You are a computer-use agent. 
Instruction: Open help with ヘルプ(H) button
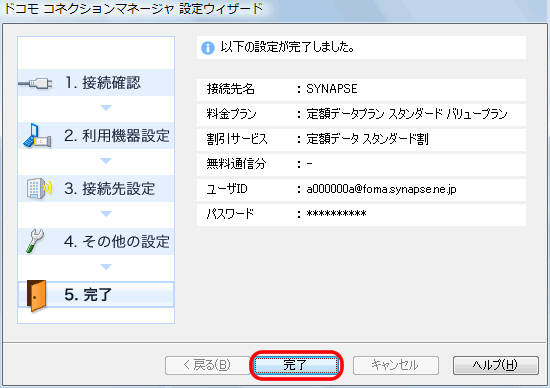[496, 365]
